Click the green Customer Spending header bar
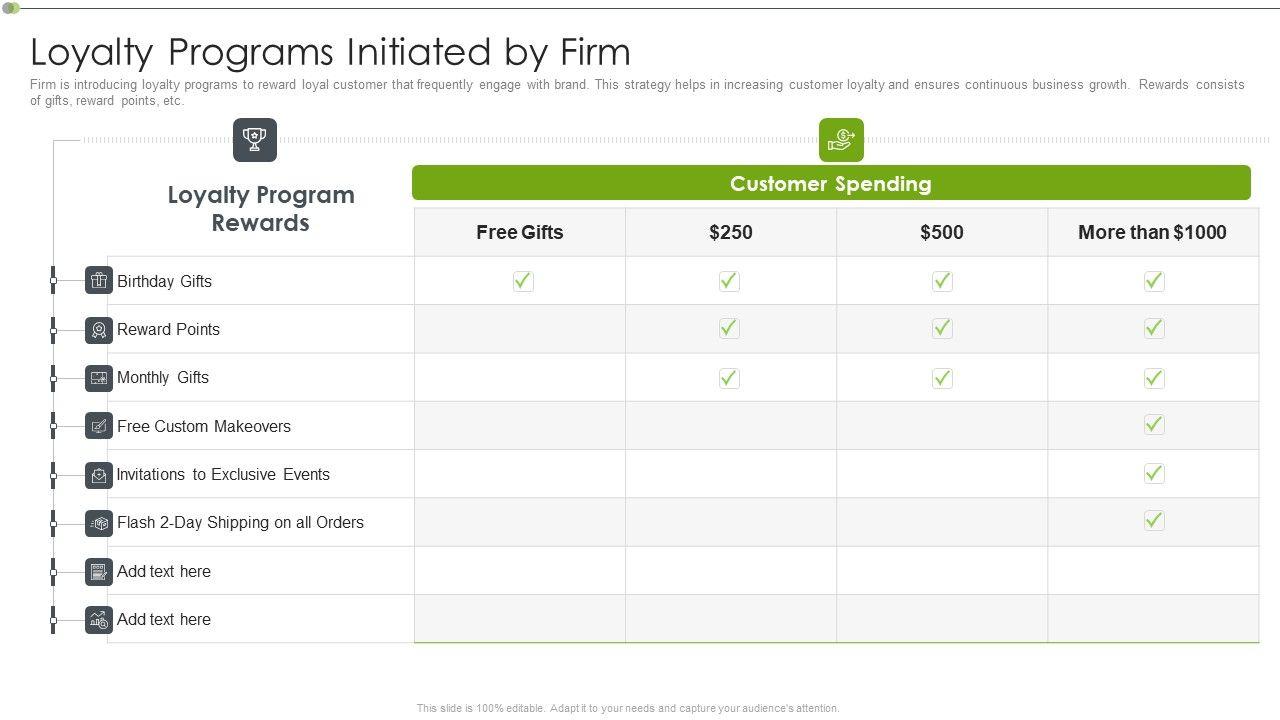 [831, 184]
